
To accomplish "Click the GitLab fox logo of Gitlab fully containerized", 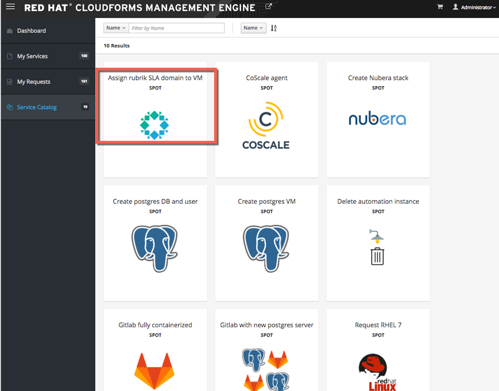I will 154,371.
